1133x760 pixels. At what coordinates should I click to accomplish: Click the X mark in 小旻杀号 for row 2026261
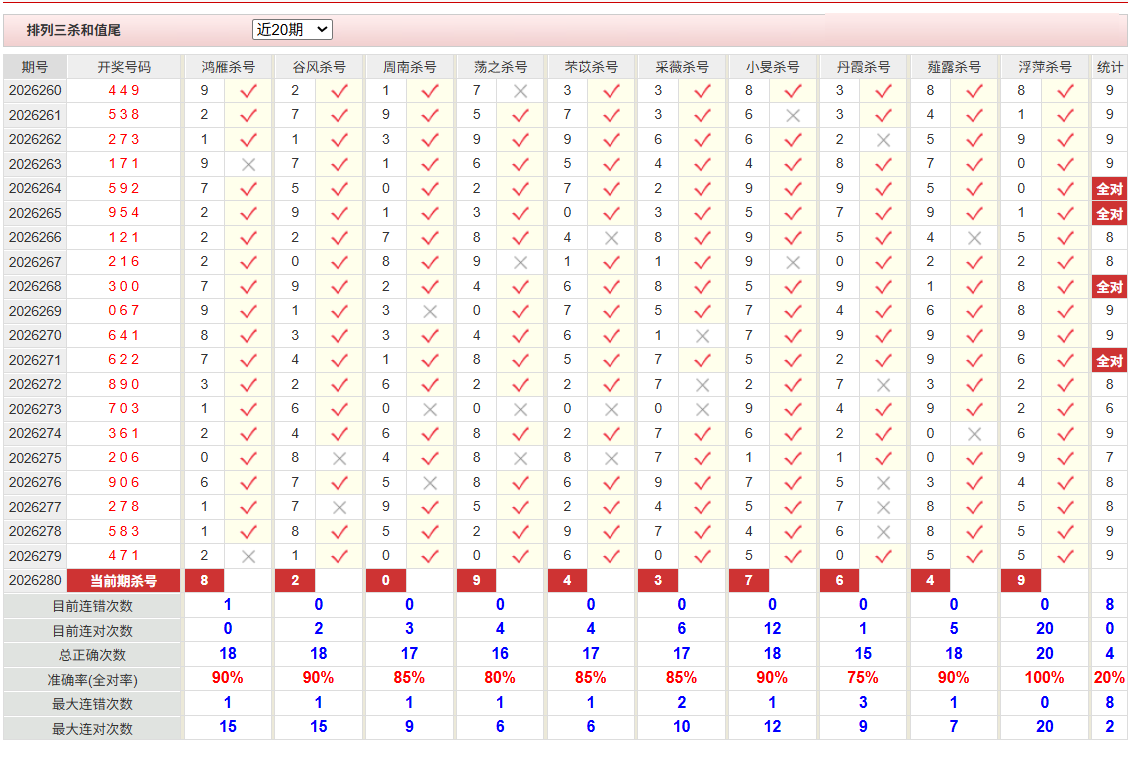(793, 116)
